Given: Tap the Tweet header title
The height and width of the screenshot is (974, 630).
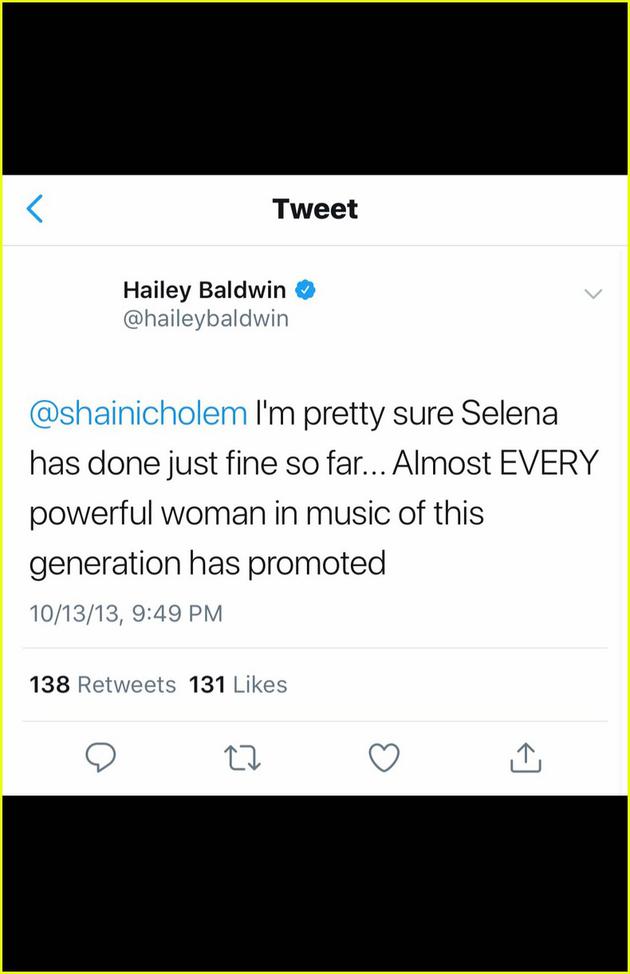Looking at the screenshot, I should 315,209.
